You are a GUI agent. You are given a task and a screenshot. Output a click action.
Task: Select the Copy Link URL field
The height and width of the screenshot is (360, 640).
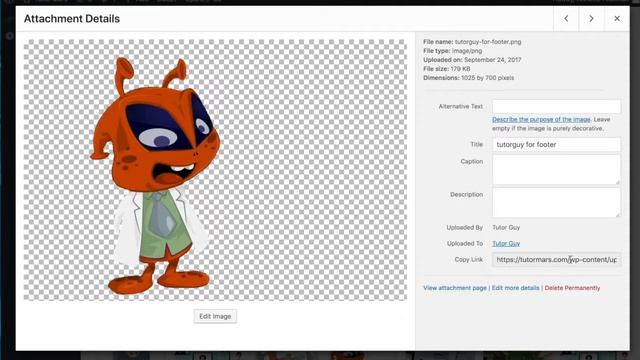[x=556, y=260]
